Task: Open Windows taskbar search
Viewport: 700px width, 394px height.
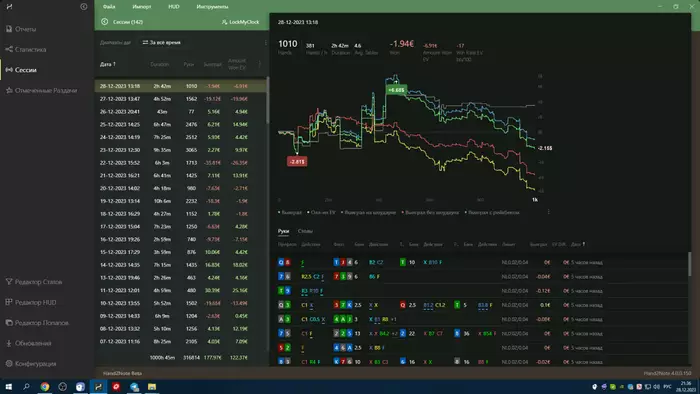Action: pyautogui.click(x=26, y=387)
